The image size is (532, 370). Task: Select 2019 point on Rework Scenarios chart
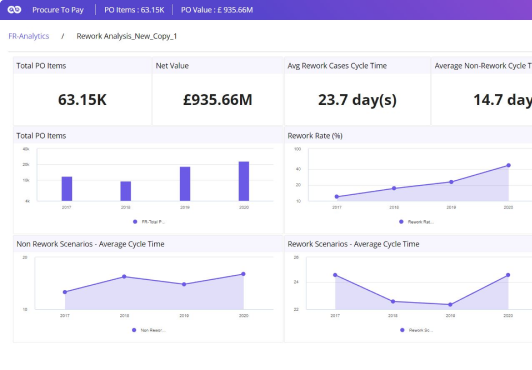pos(450,305)
